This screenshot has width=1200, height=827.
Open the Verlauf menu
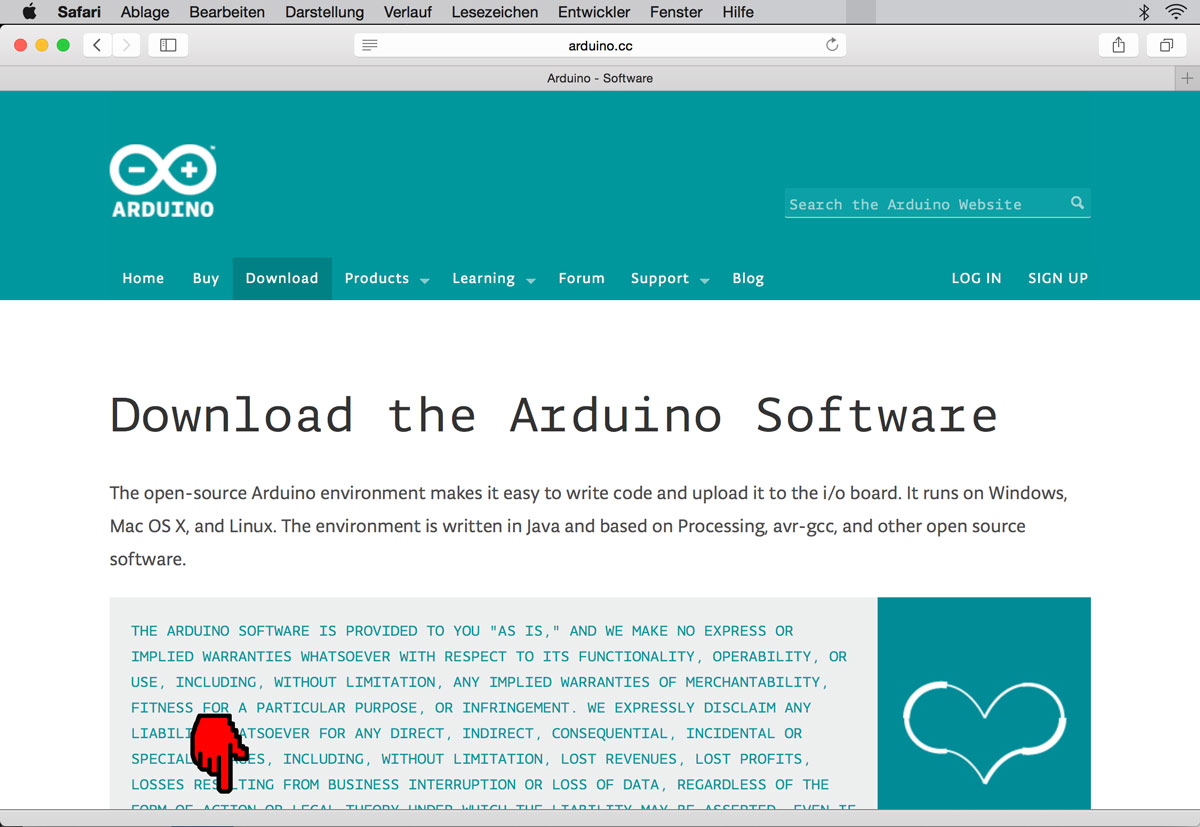click(408, 12)
